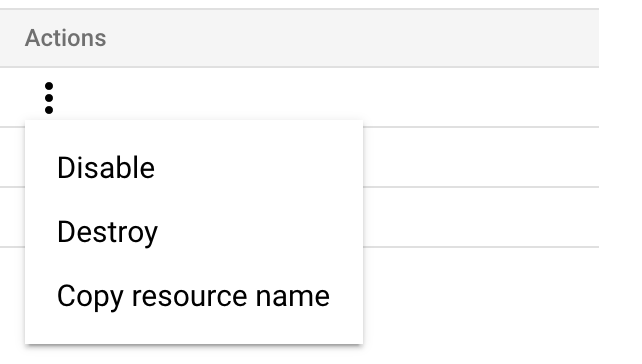Click the white space below the popup menu
The height and width of the screenshot is (364, 642).
tap(194, 355)
